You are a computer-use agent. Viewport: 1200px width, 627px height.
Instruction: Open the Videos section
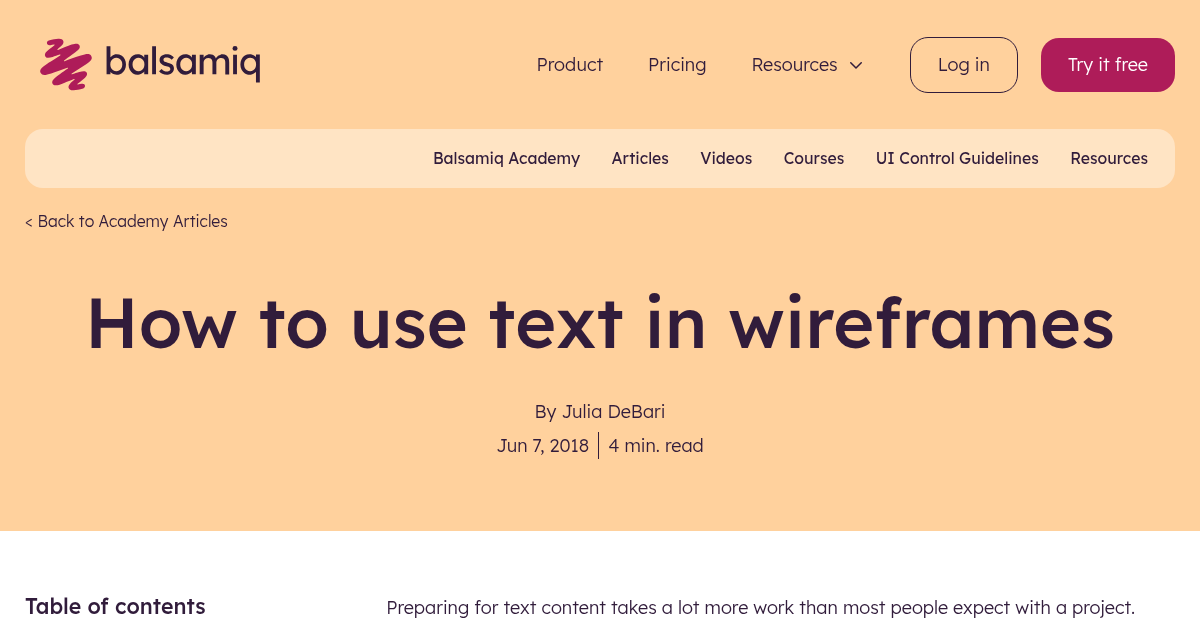[x=726, y=158]
